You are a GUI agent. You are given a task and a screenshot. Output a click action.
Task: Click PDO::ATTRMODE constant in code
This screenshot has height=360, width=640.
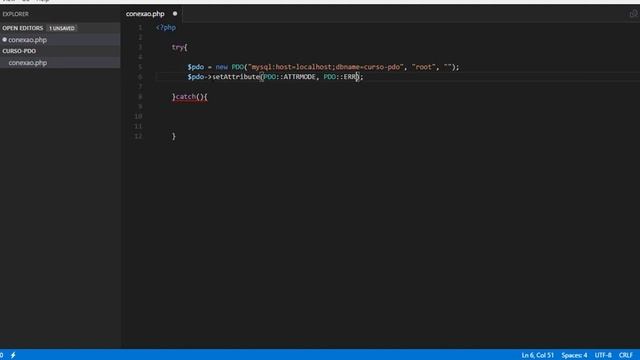click(290, 77)
